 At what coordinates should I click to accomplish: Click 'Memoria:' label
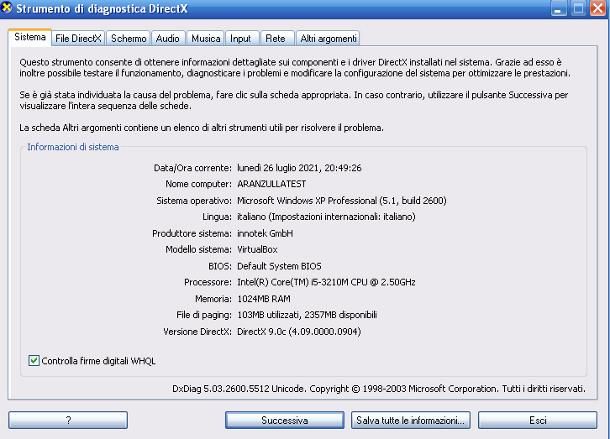point(213,299)
